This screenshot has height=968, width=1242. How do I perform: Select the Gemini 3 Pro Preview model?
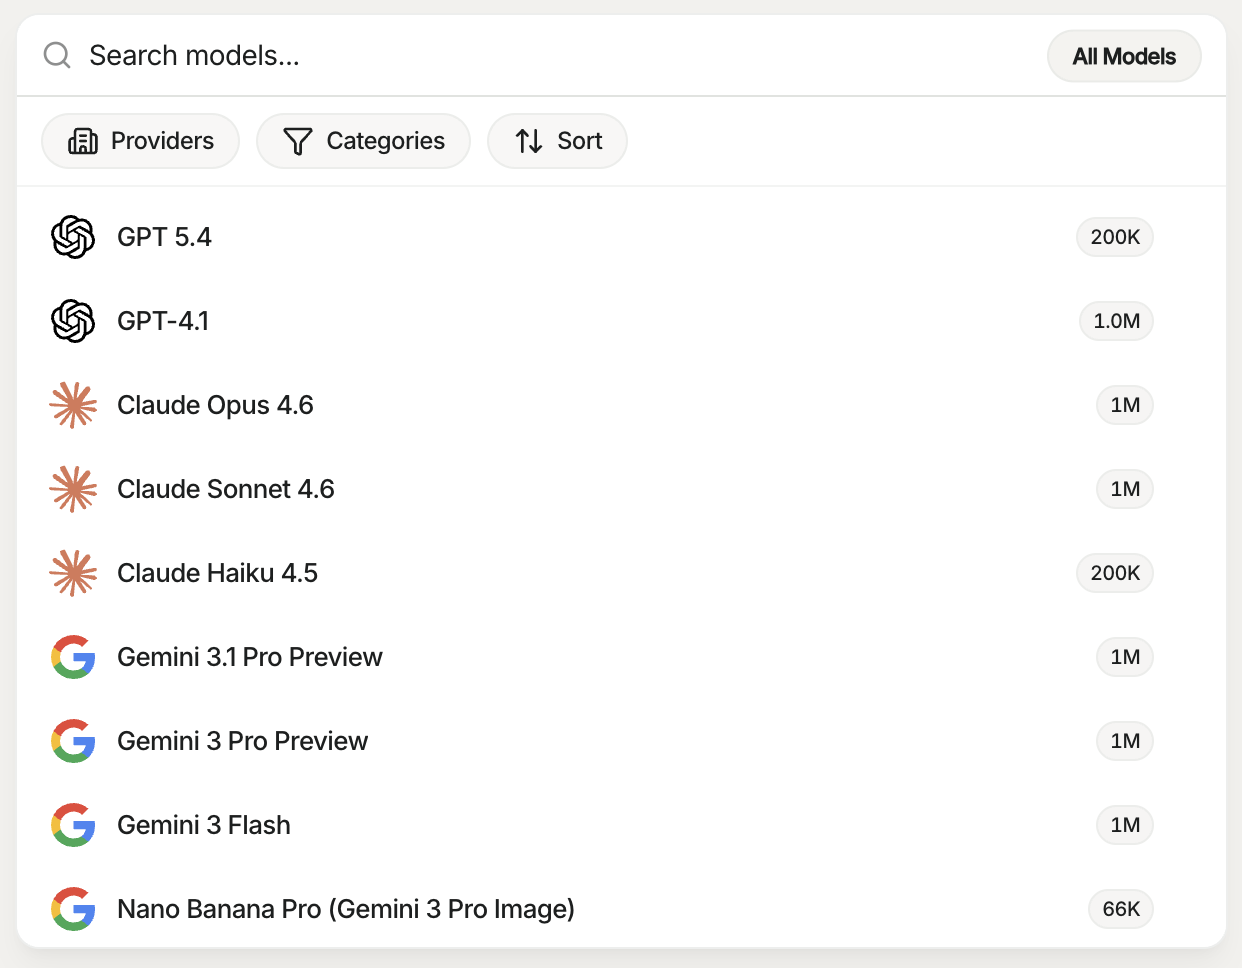(x=243, y=741)
